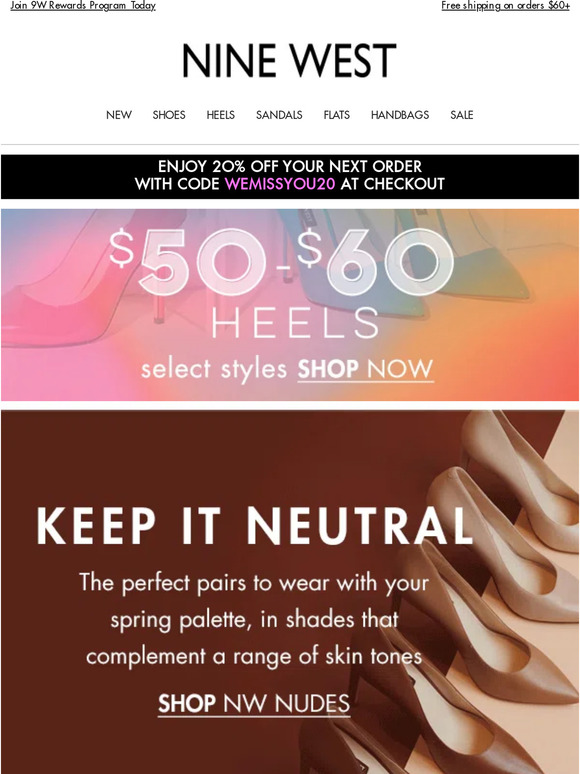Open HANDBAGS from the navigation bar
Image resolution: width=580 pixels, height=774 pixels.
click(400, 115)
